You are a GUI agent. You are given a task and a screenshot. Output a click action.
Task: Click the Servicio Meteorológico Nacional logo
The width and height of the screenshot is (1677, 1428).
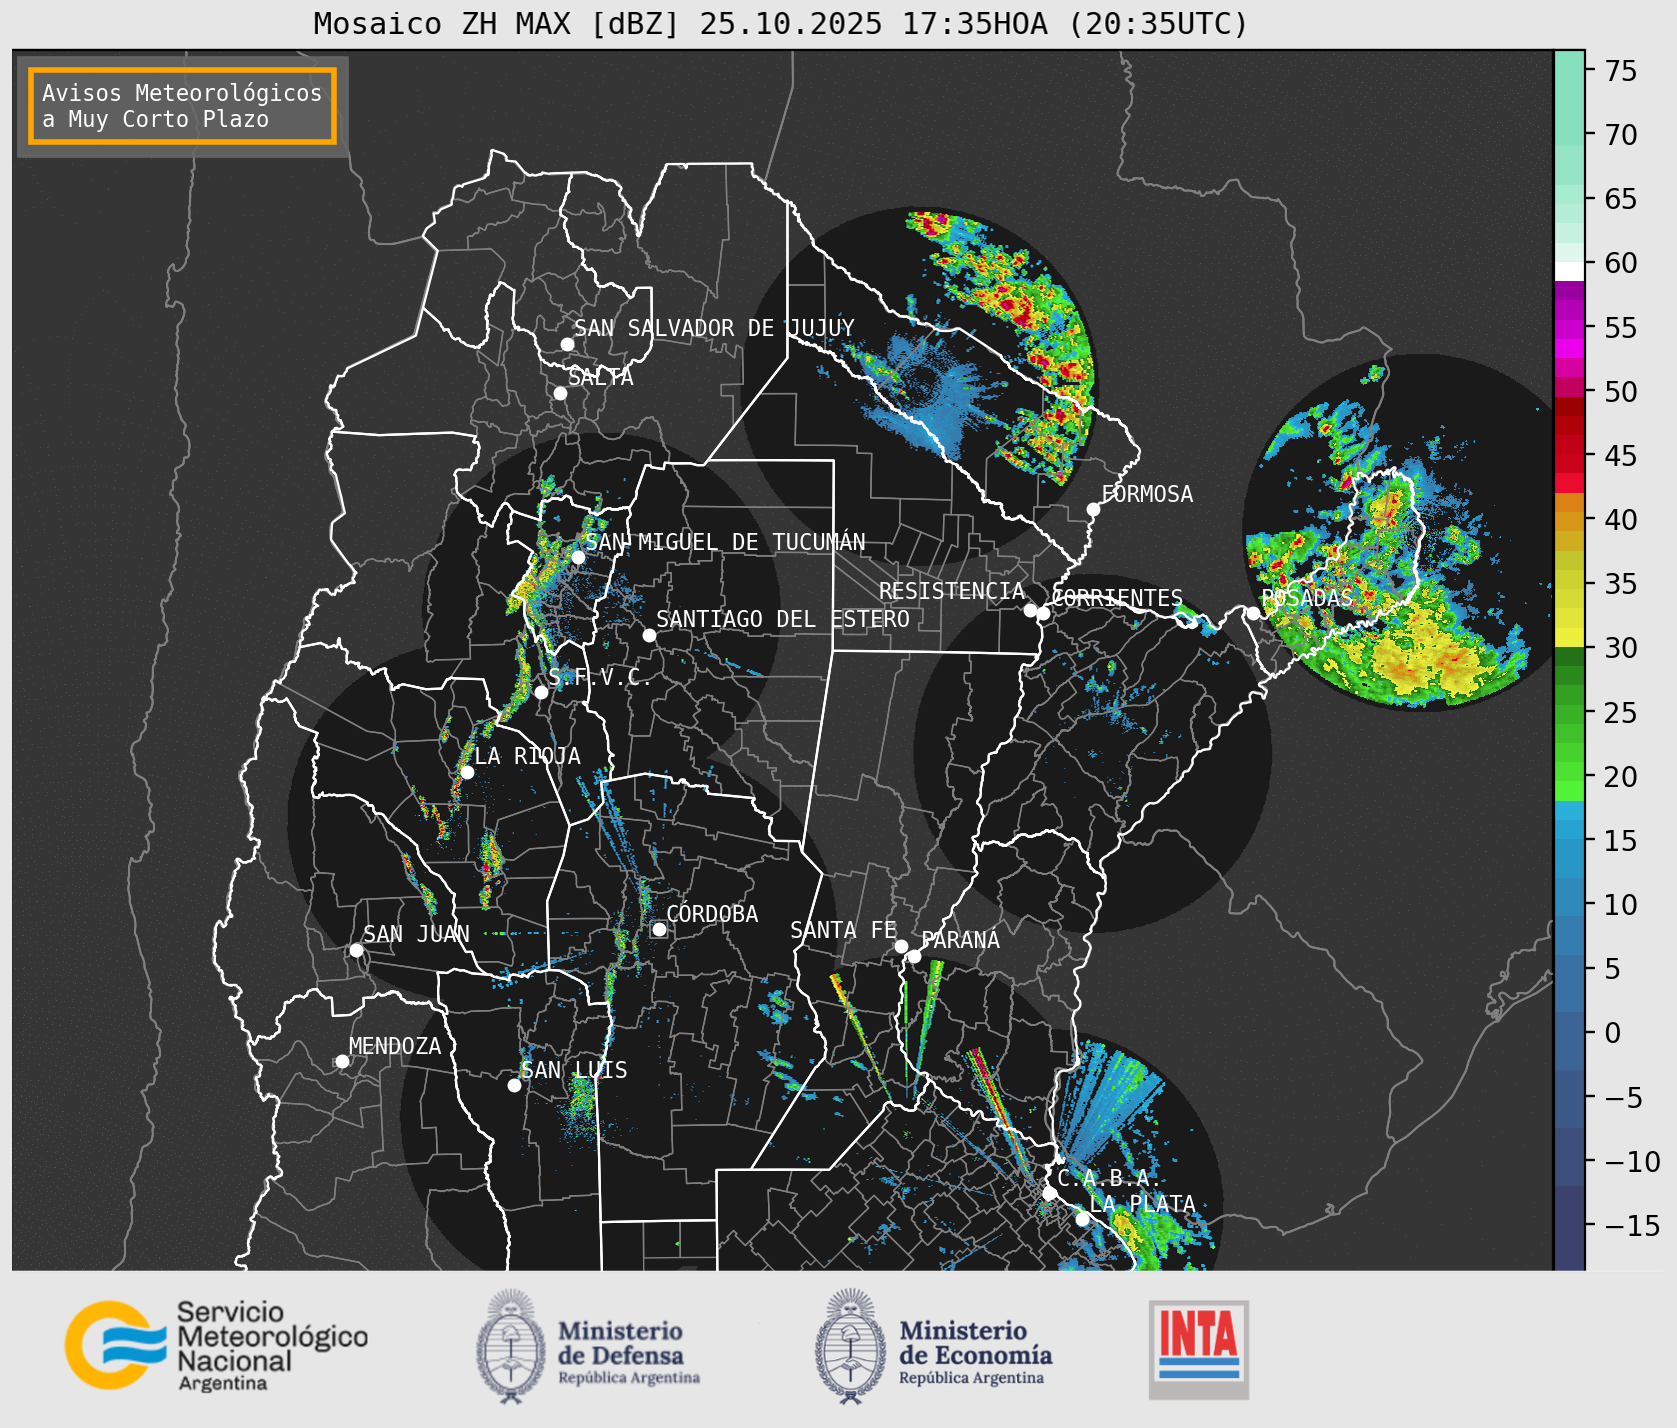(x=216, y=1345)
